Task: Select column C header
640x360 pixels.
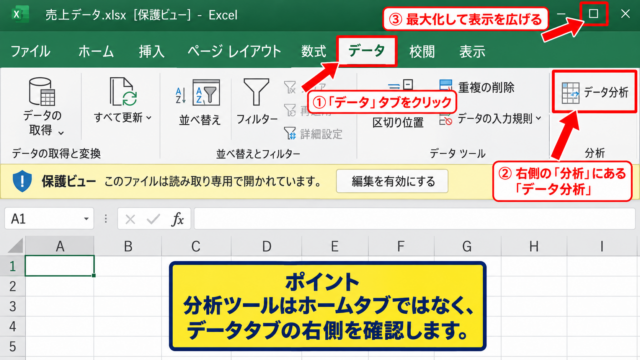Action: point(196,247)
